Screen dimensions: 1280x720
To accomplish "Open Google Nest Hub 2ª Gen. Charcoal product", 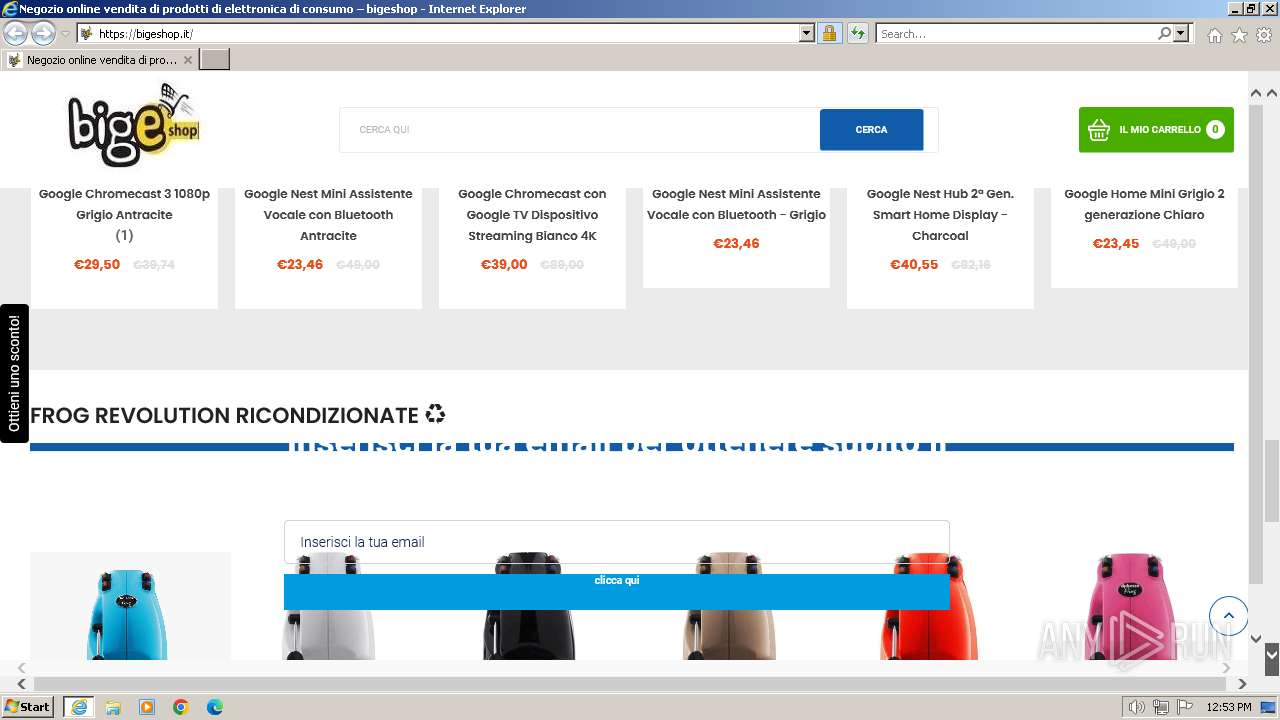I will [x=940, y=215].
